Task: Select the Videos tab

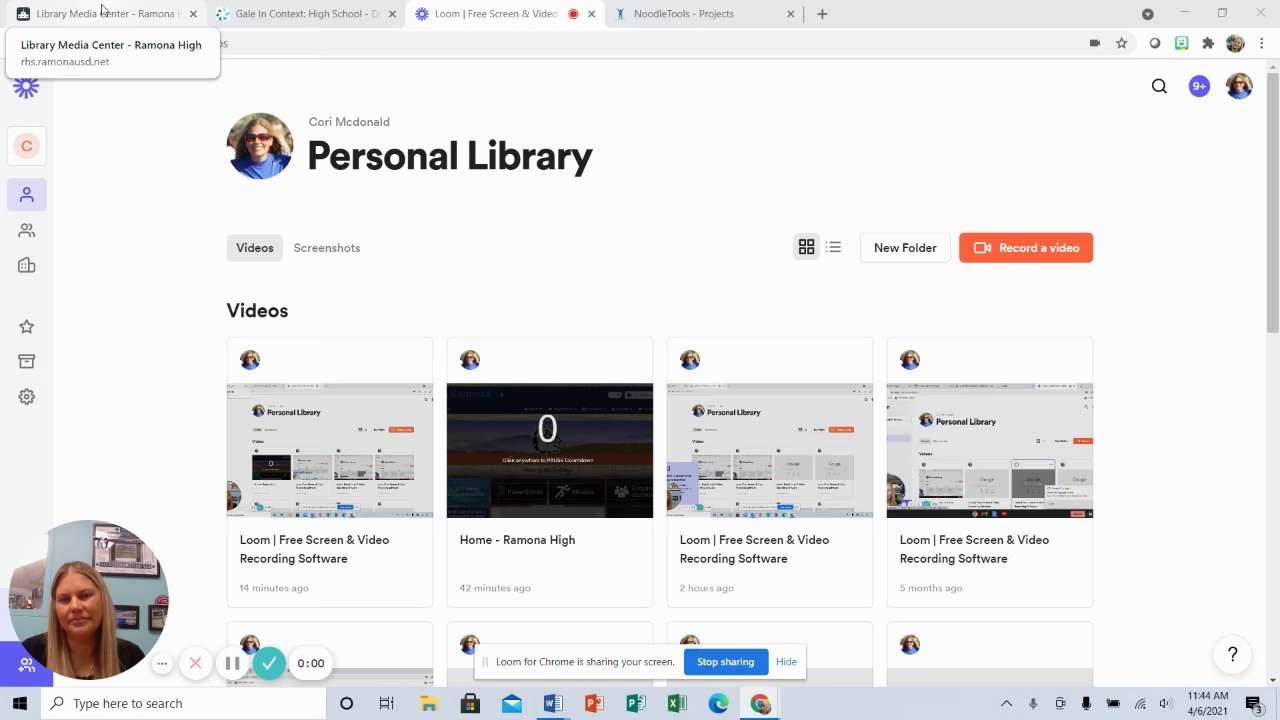Action: coord(255,248)
